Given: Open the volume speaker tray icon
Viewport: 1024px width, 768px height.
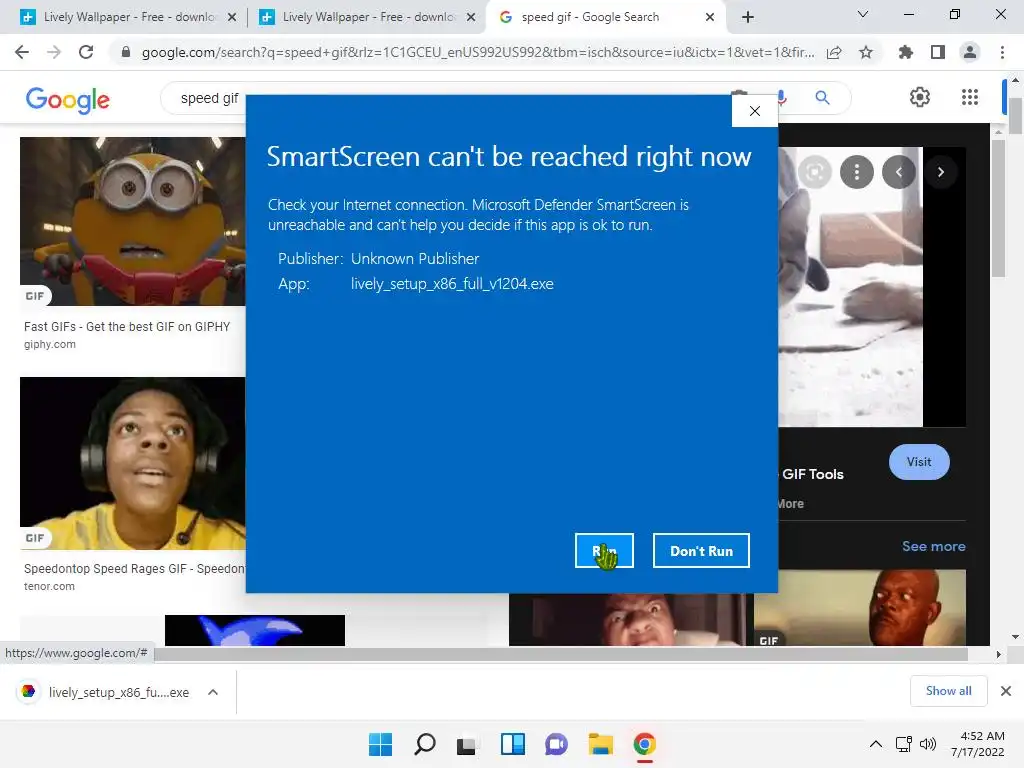Looking at the screenshot, I should click(x=927, y=744).
